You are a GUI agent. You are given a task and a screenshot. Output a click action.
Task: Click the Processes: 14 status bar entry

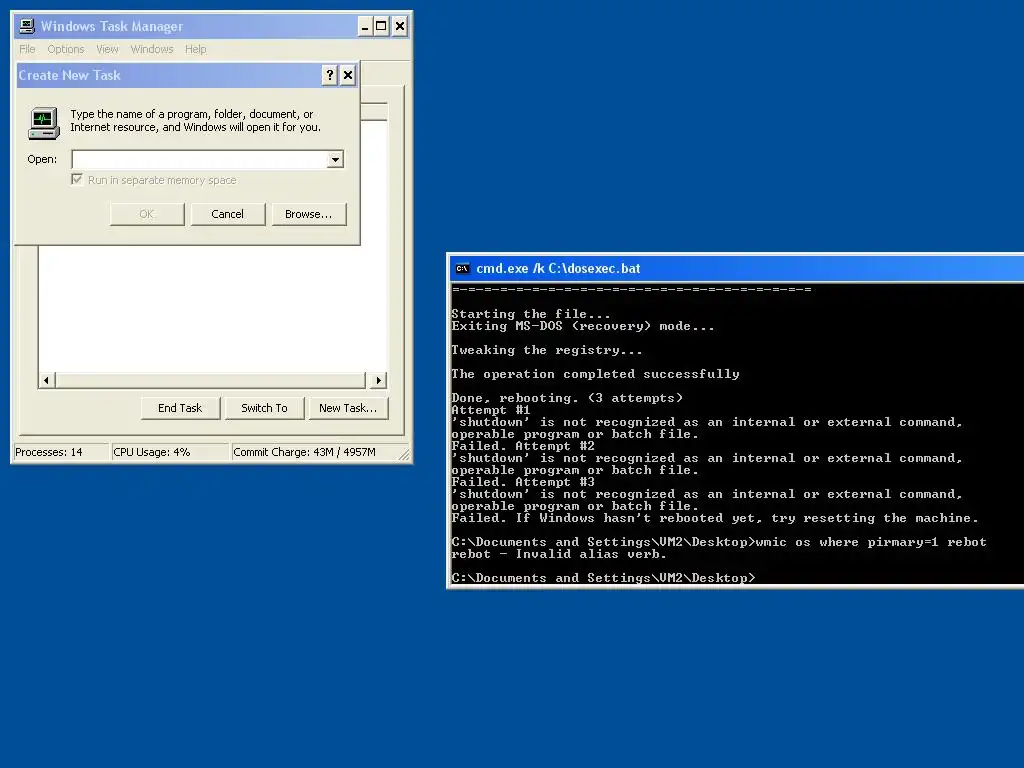[61, 452]
